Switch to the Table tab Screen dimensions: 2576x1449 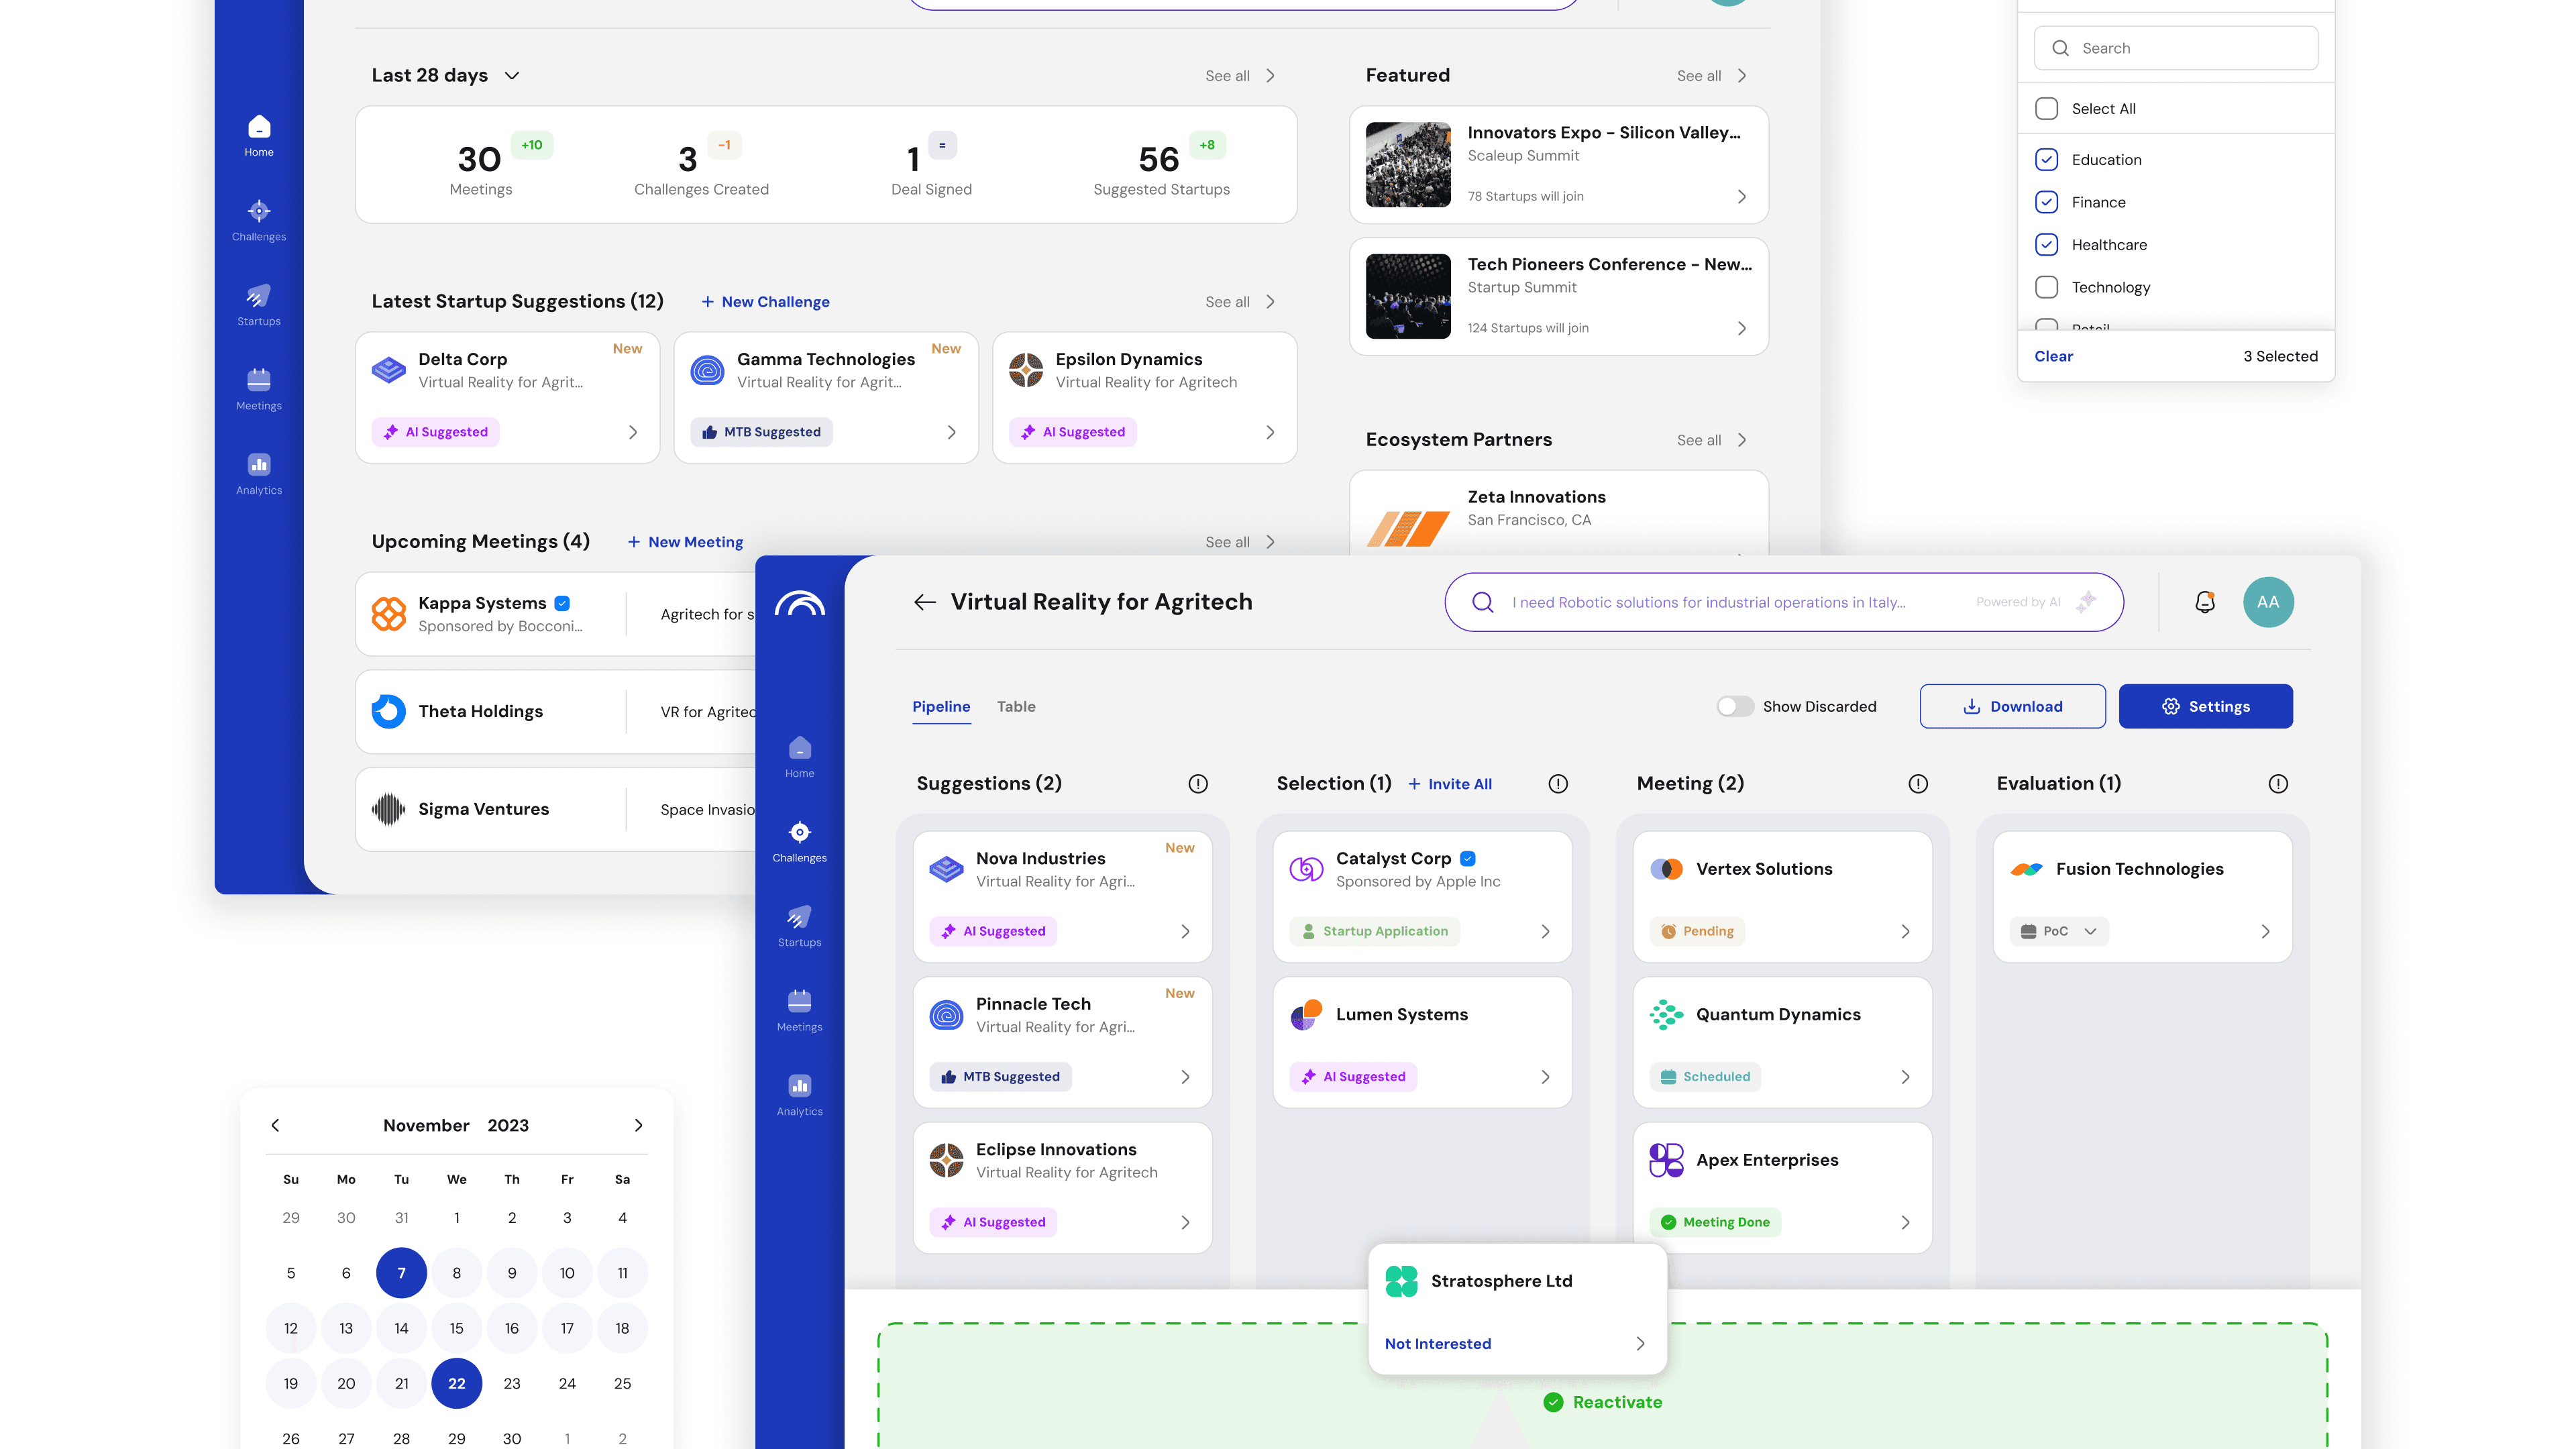click(1015, 706)
